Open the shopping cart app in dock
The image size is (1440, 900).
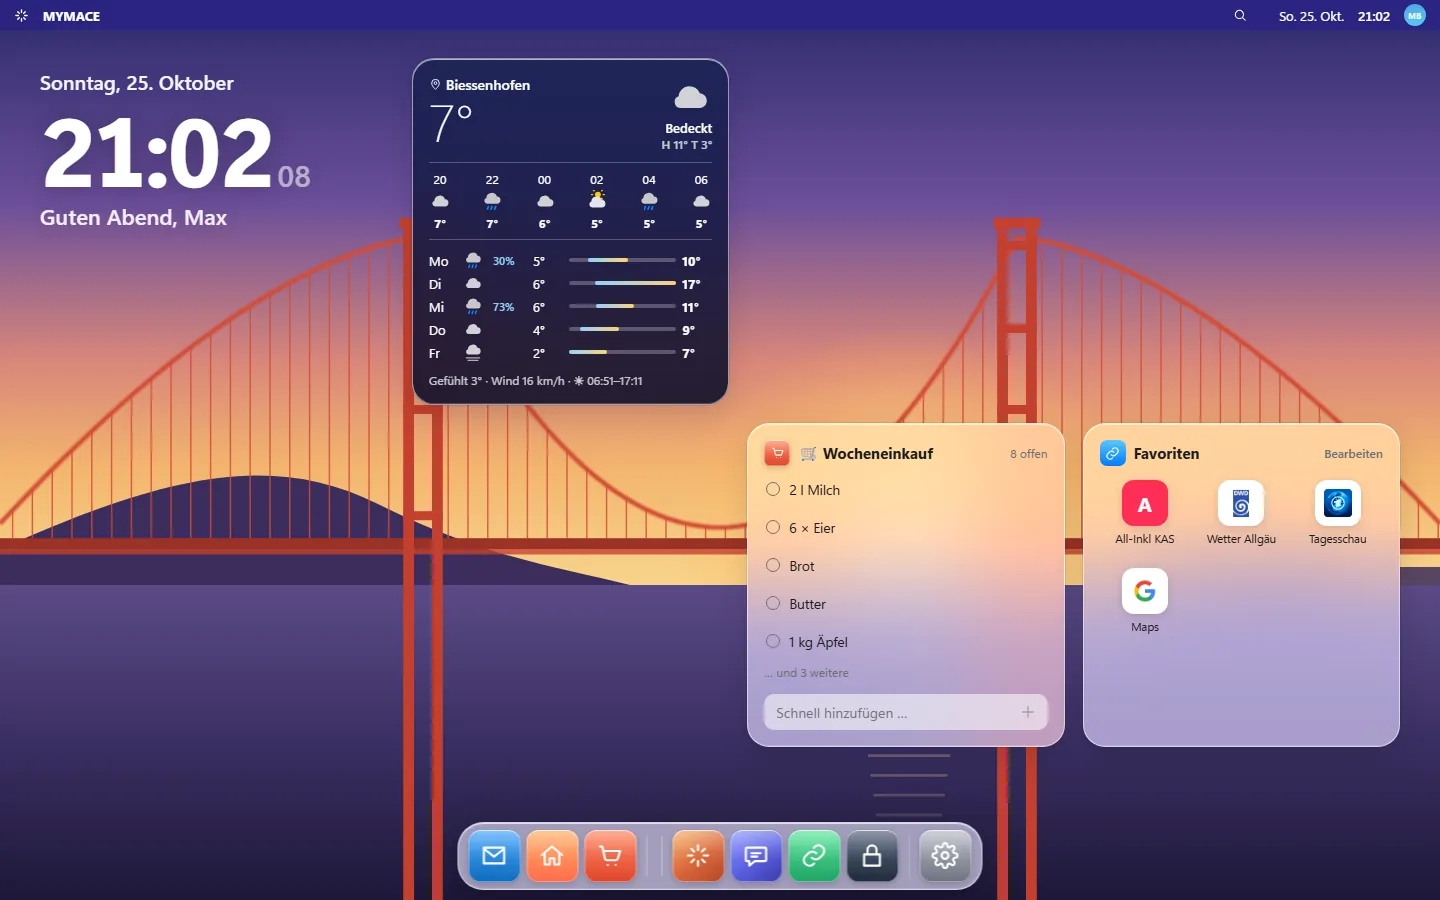[x=610, y=856]
